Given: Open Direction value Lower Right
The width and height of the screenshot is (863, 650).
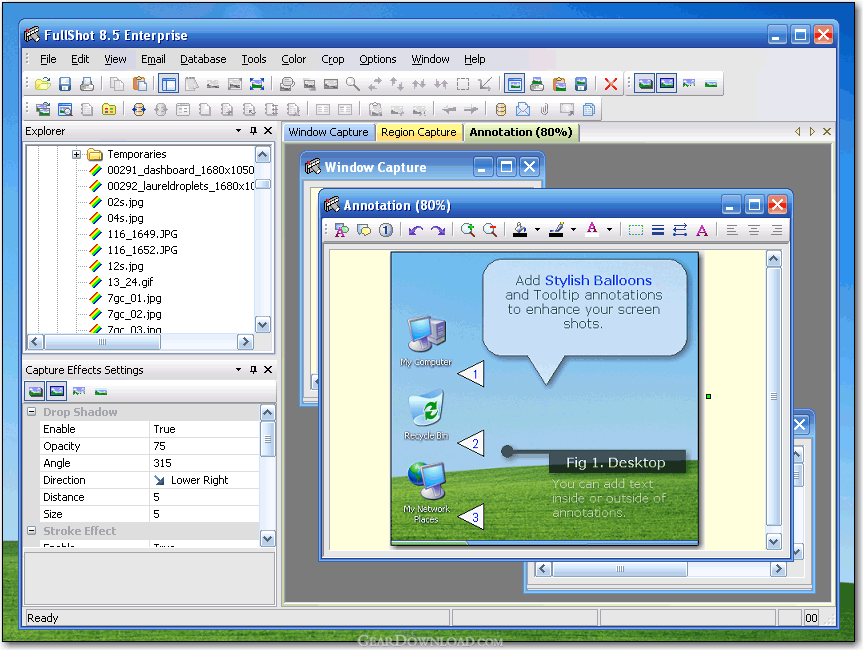Looking at the screenshot, I should pyautogui.click(x=204, y=480).
